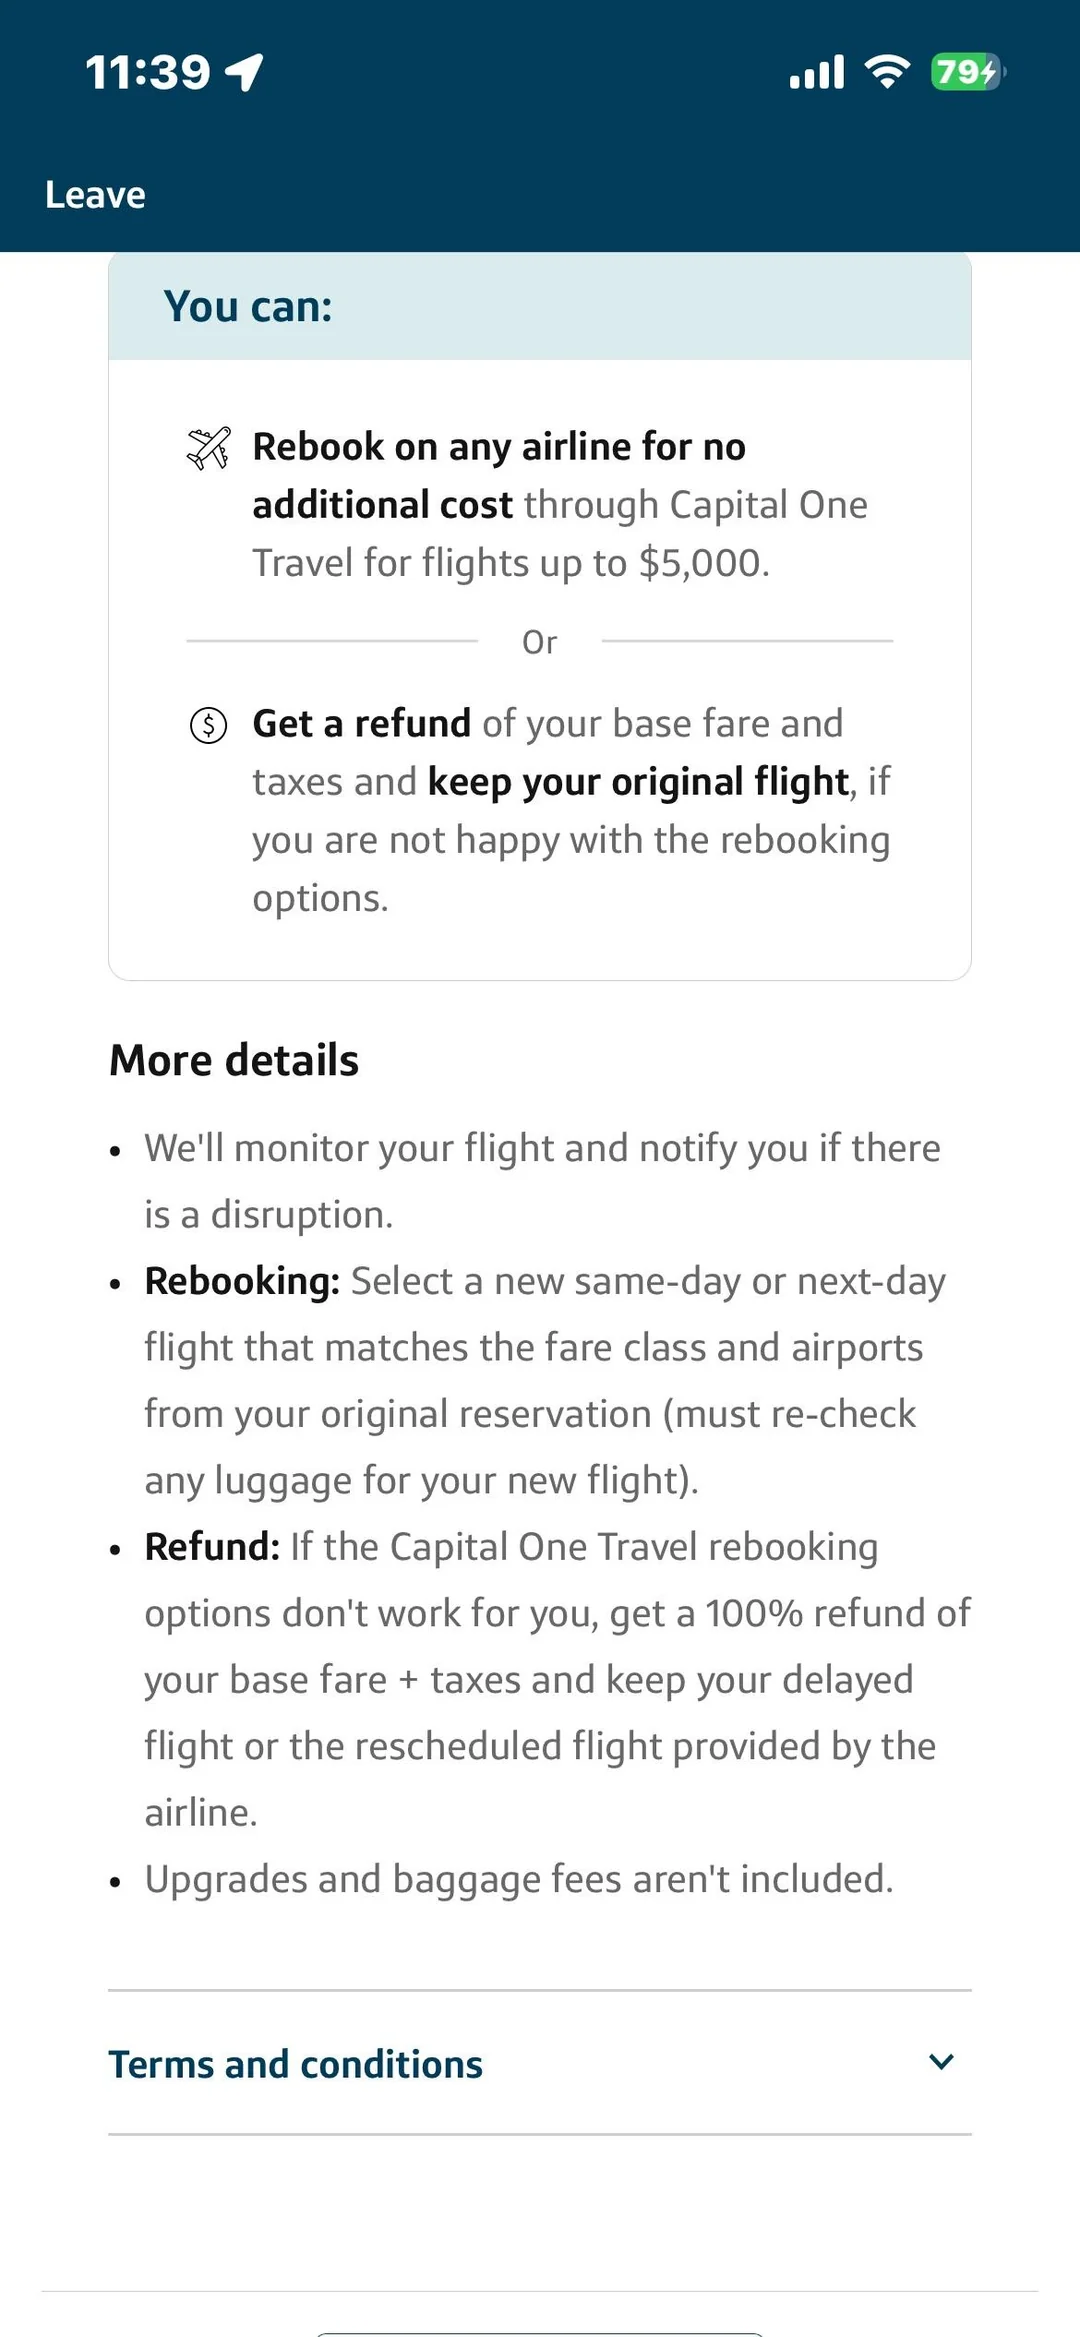Tap the Leave link in header
1080x2337 pixels.
click(x=95, y=195)
